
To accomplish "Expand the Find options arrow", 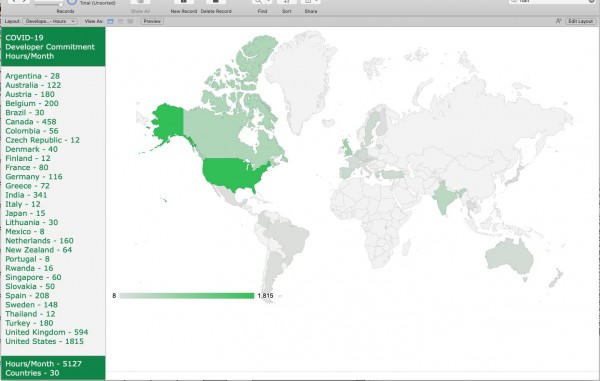I will (x=269, y=2).
